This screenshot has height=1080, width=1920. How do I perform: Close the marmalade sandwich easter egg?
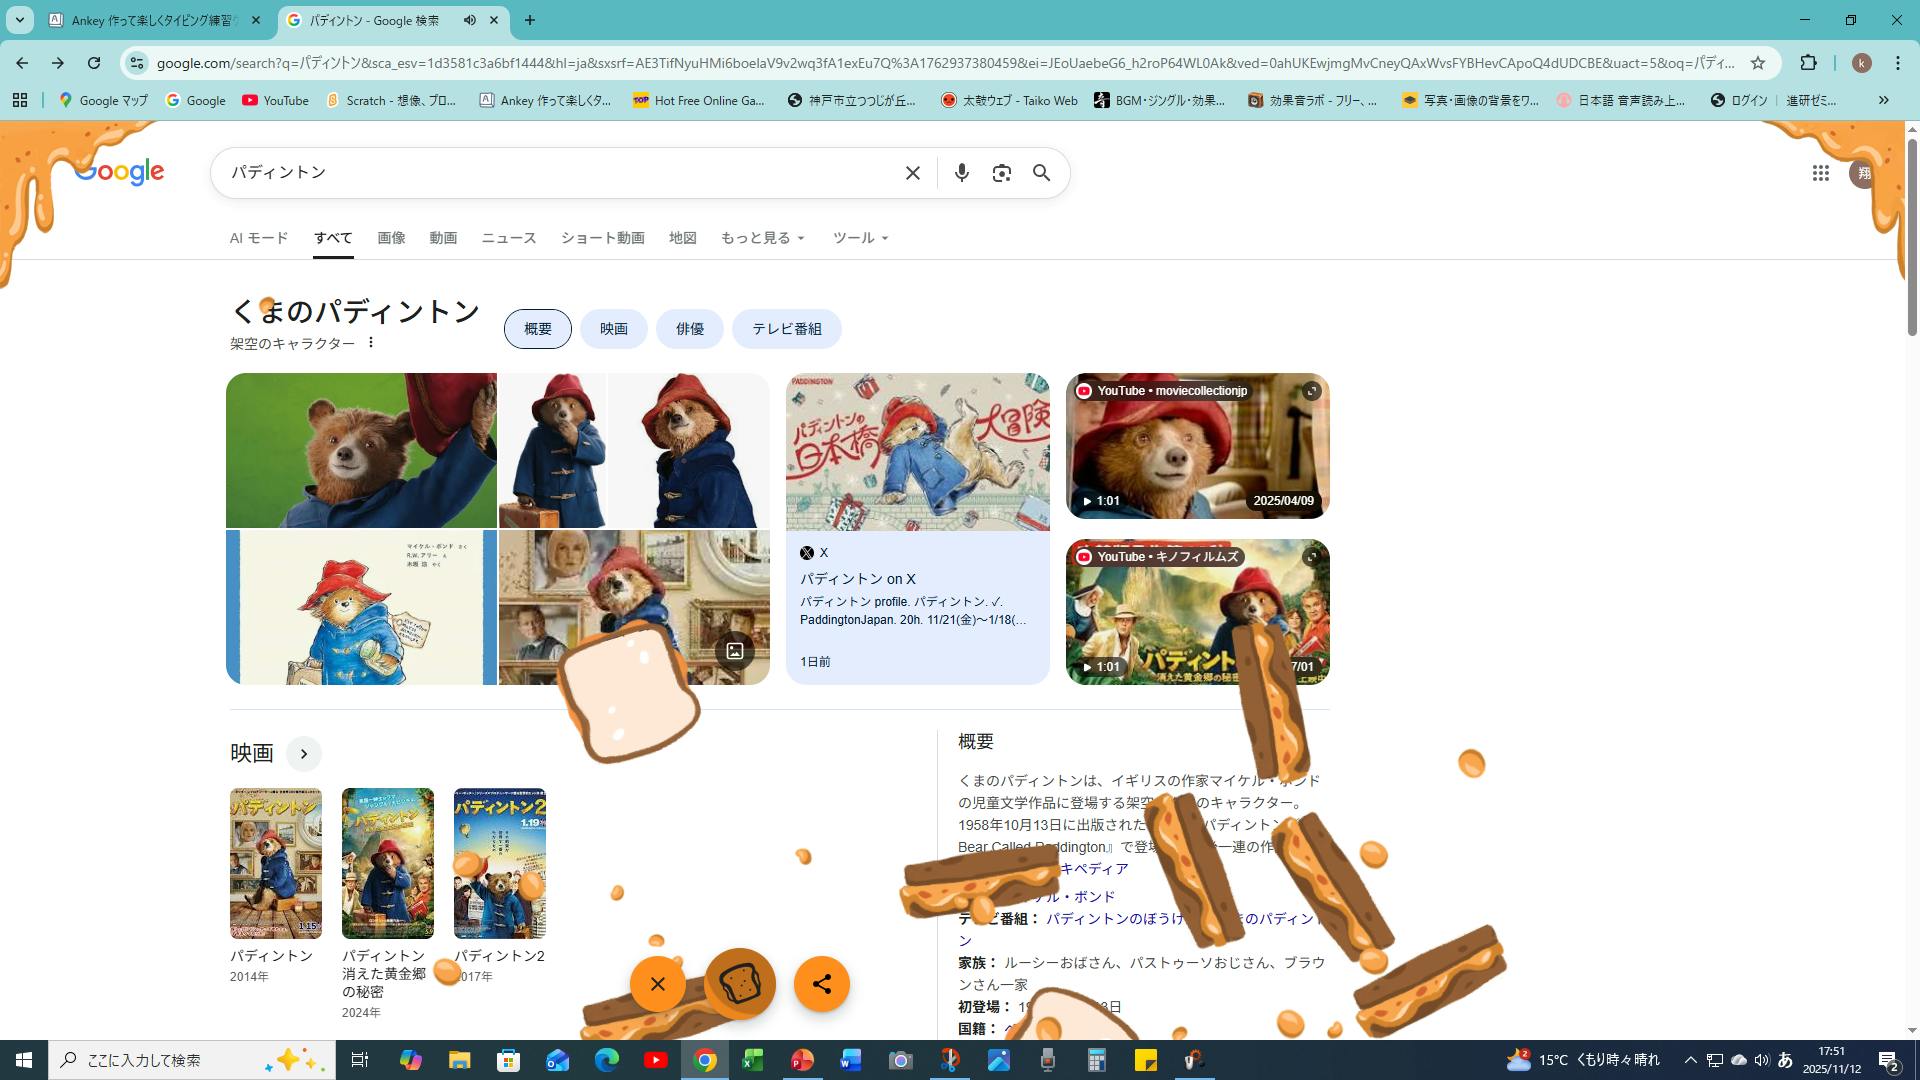(x=657, y=984)
